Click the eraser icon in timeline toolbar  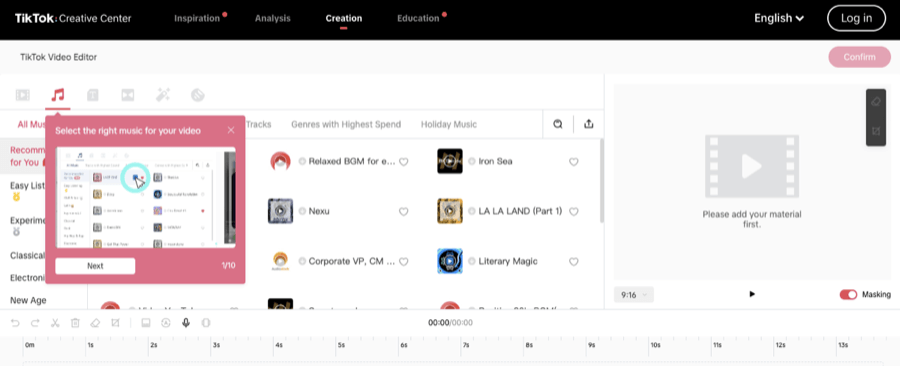[x=95, y=323]
